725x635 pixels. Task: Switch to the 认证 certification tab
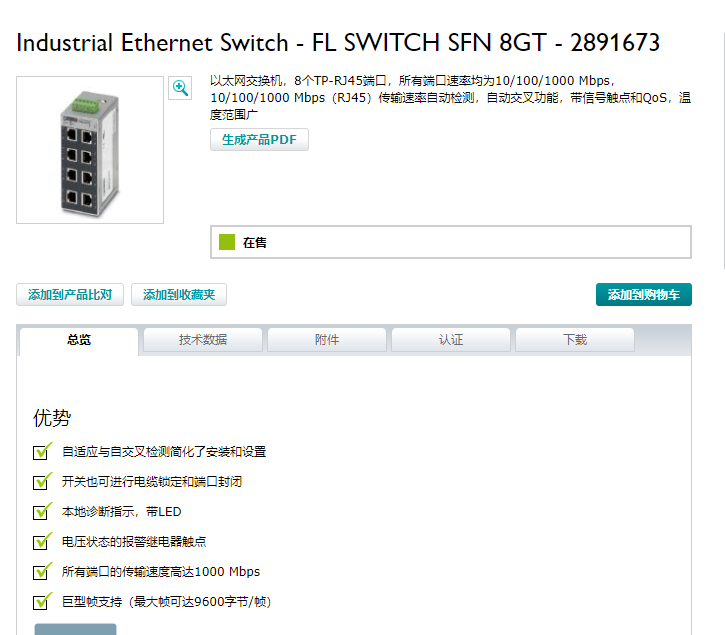[x=451, y=340]
